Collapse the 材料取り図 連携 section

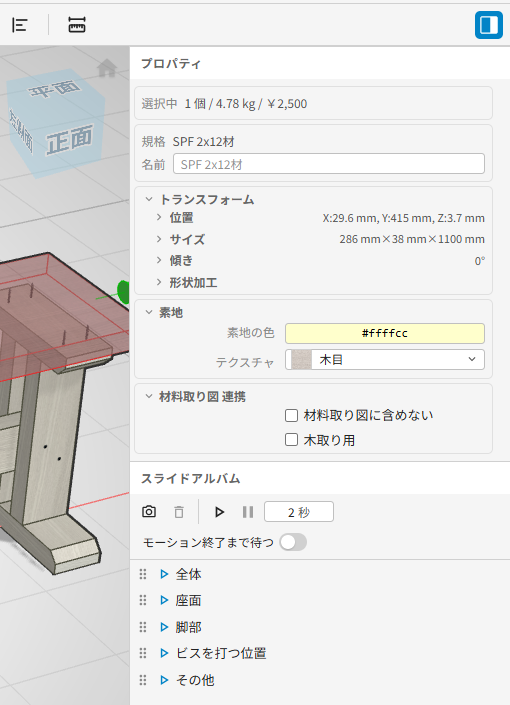(149, 396)
